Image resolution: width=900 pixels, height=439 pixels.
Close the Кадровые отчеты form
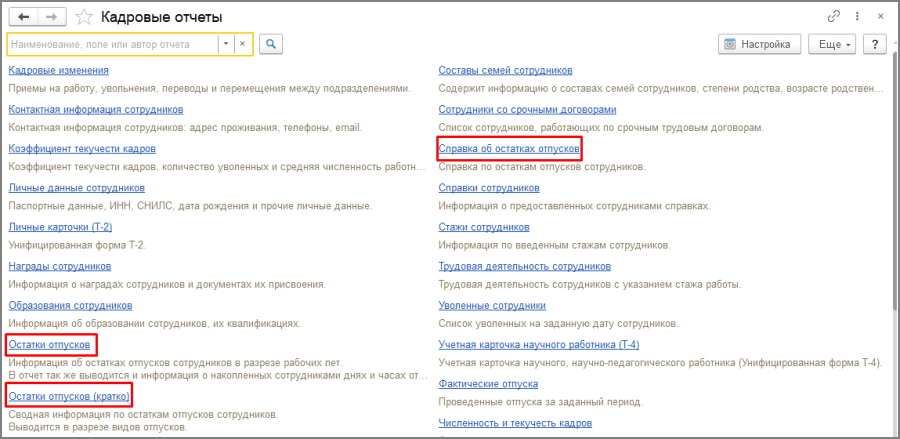[880, 17]
